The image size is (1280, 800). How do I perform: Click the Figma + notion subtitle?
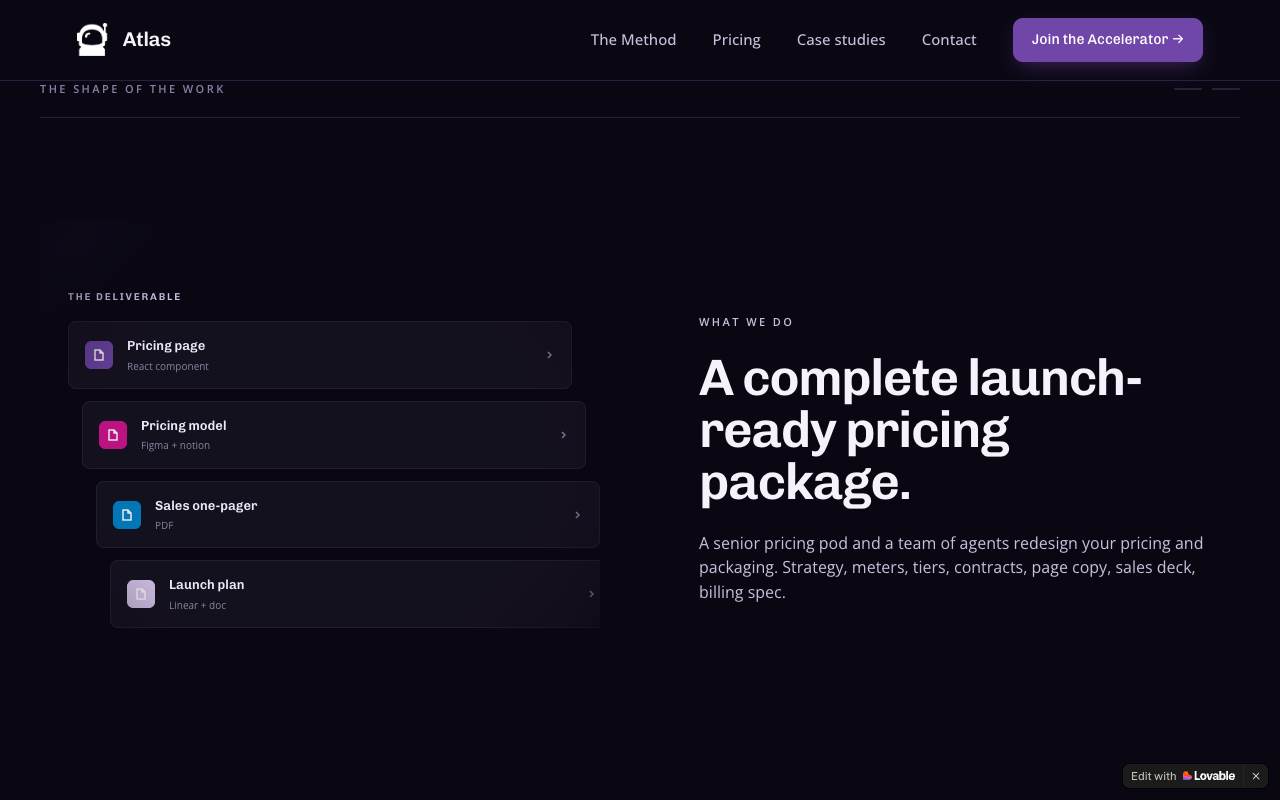coord(175,446)
